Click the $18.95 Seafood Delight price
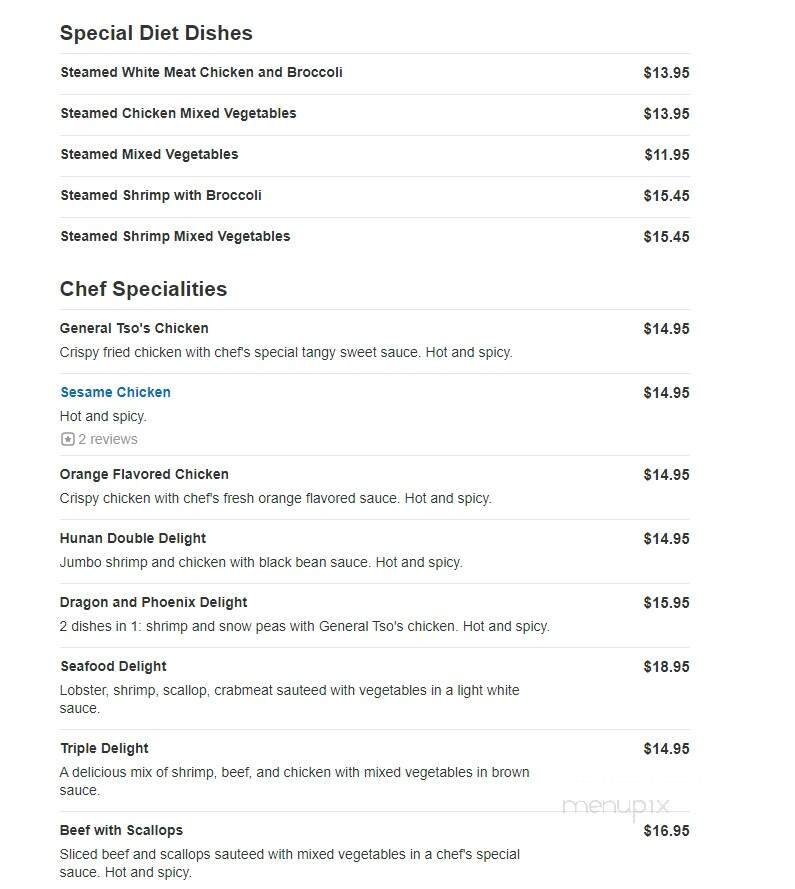The height and width of the screenshot is (889, 795). (666, 667)
